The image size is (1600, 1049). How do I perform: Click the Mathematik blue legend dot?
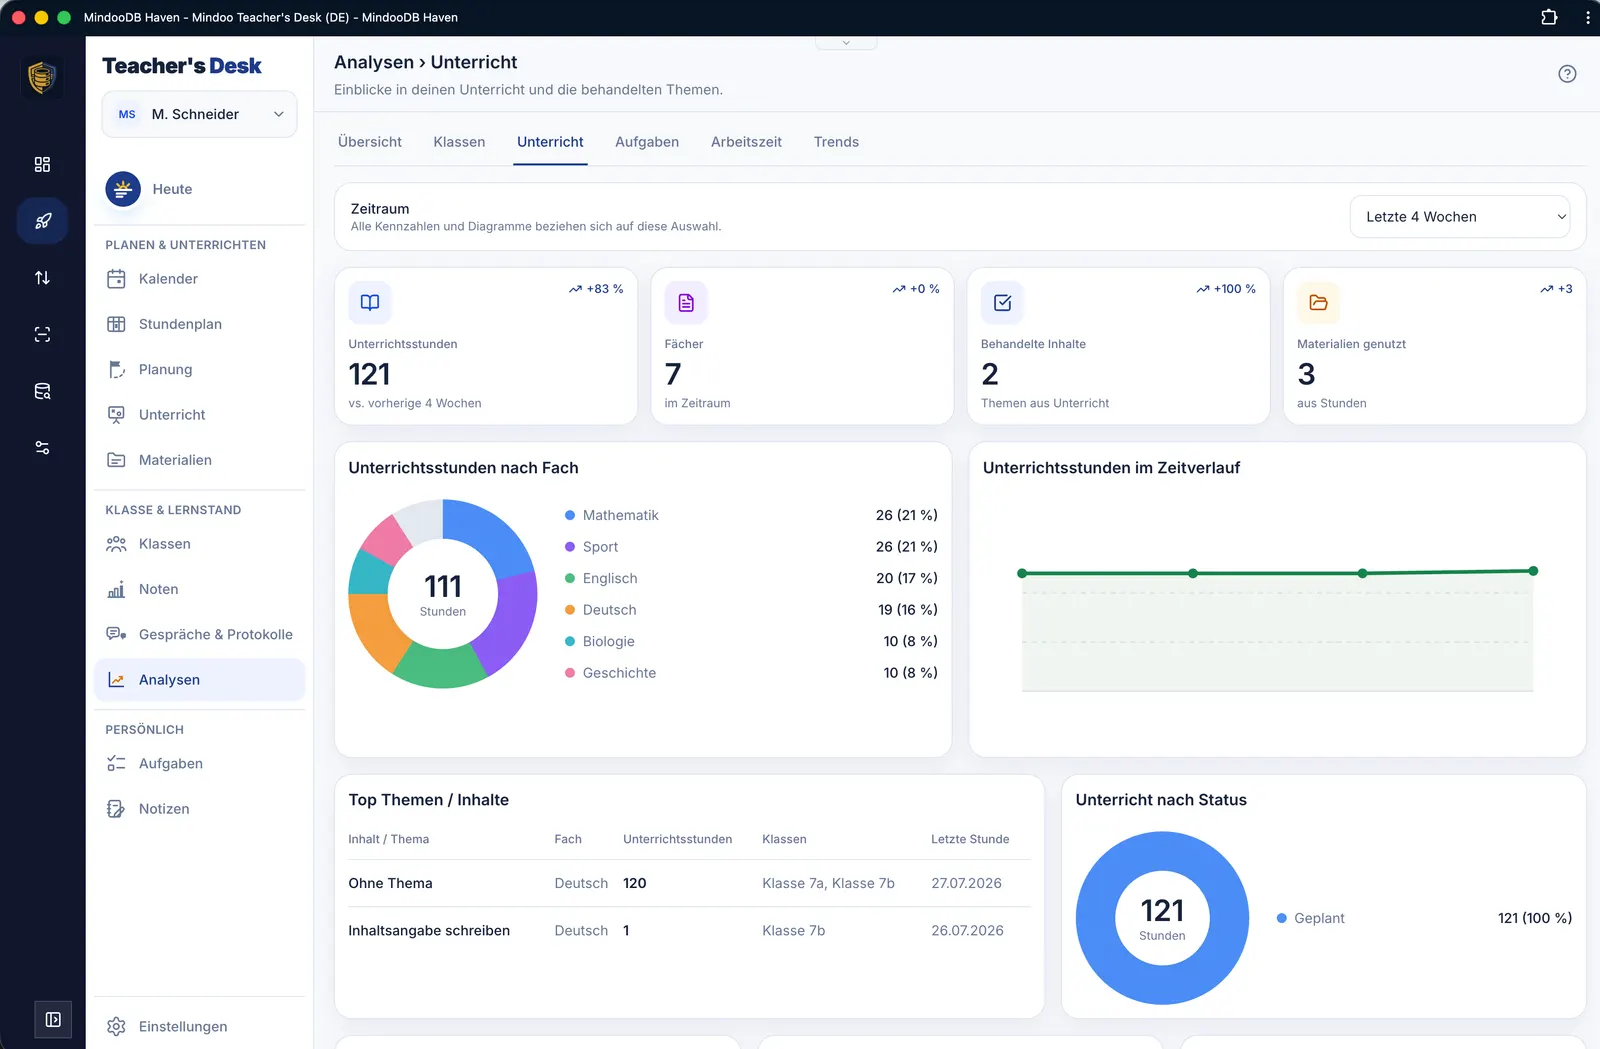pyautogui.click(x=570, y=516)
